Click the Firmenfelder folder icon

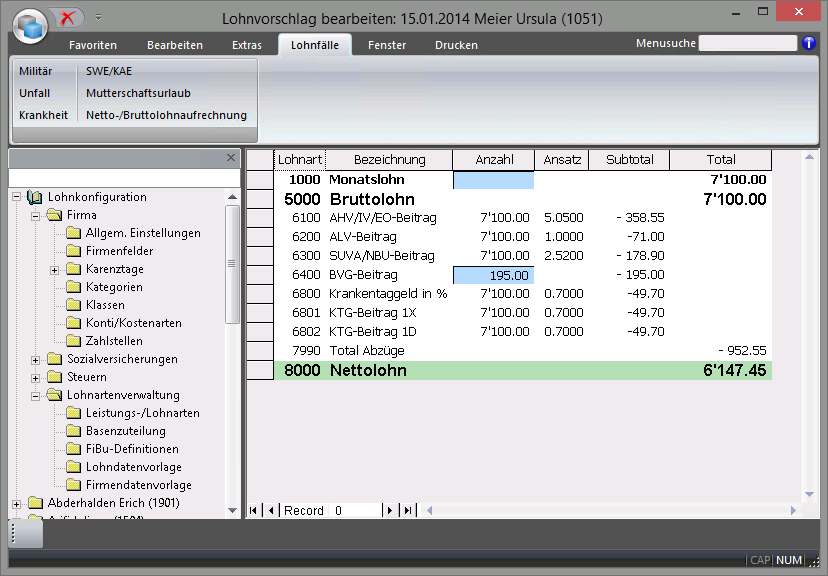pyautogui.click(x=73, y=251)
